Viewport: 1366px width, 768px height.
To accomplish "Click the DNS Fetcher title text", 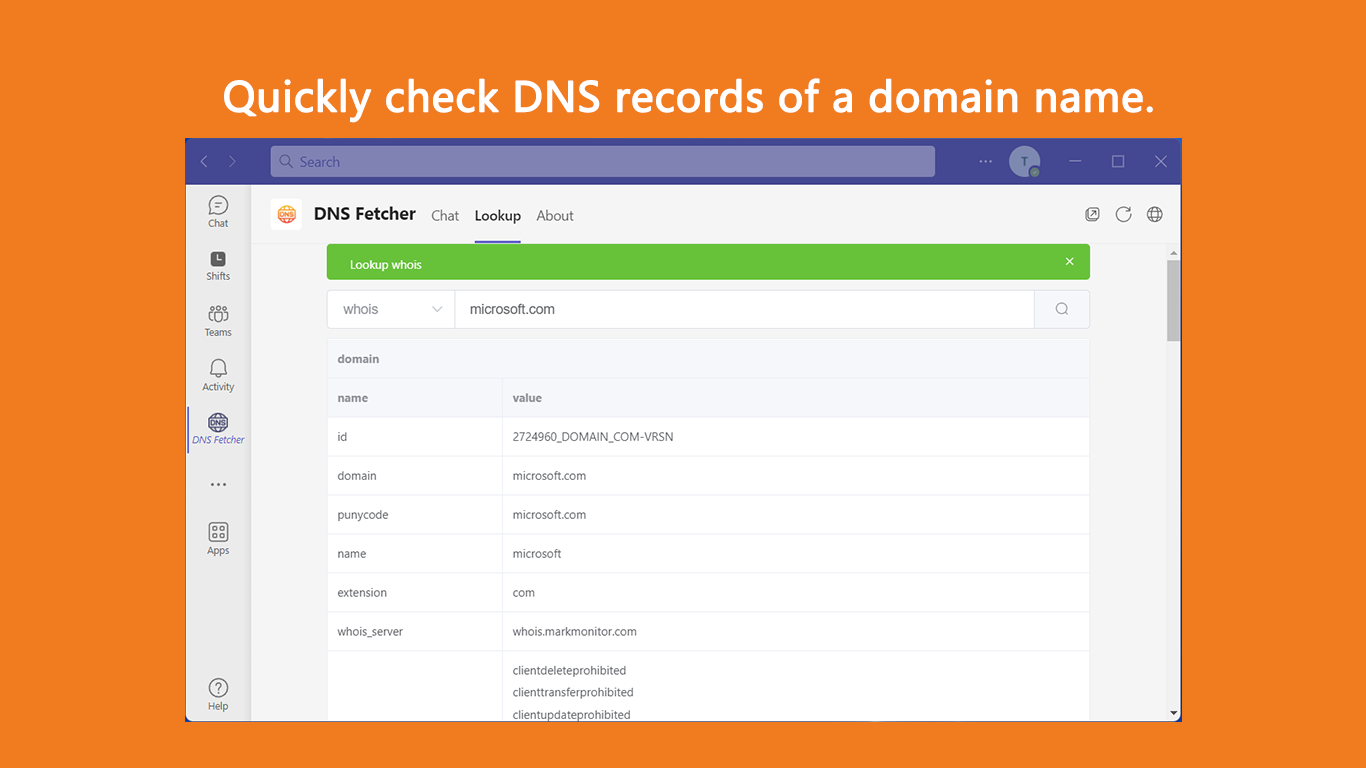I will (365, 213).
